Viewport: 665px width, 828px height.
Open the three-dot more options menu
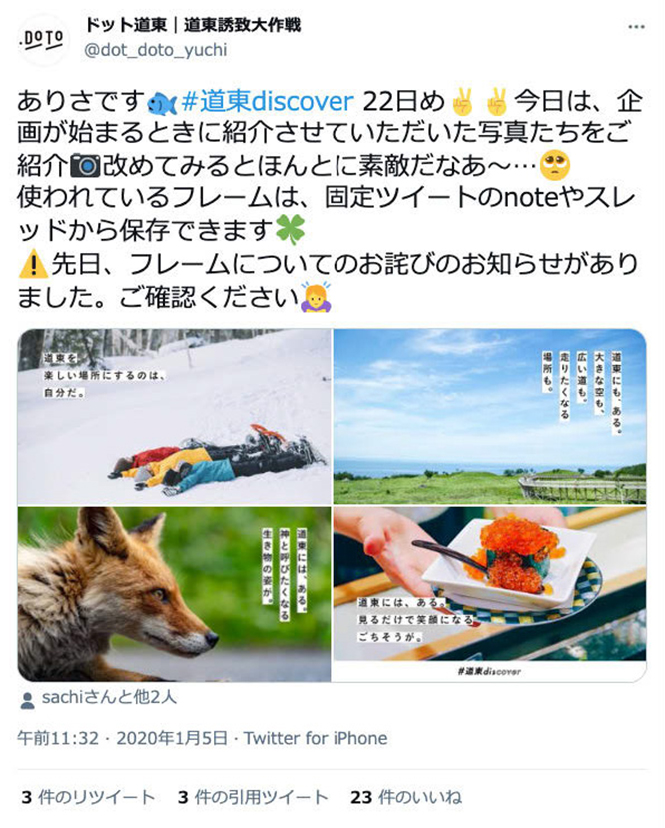(x=636, y=27)
